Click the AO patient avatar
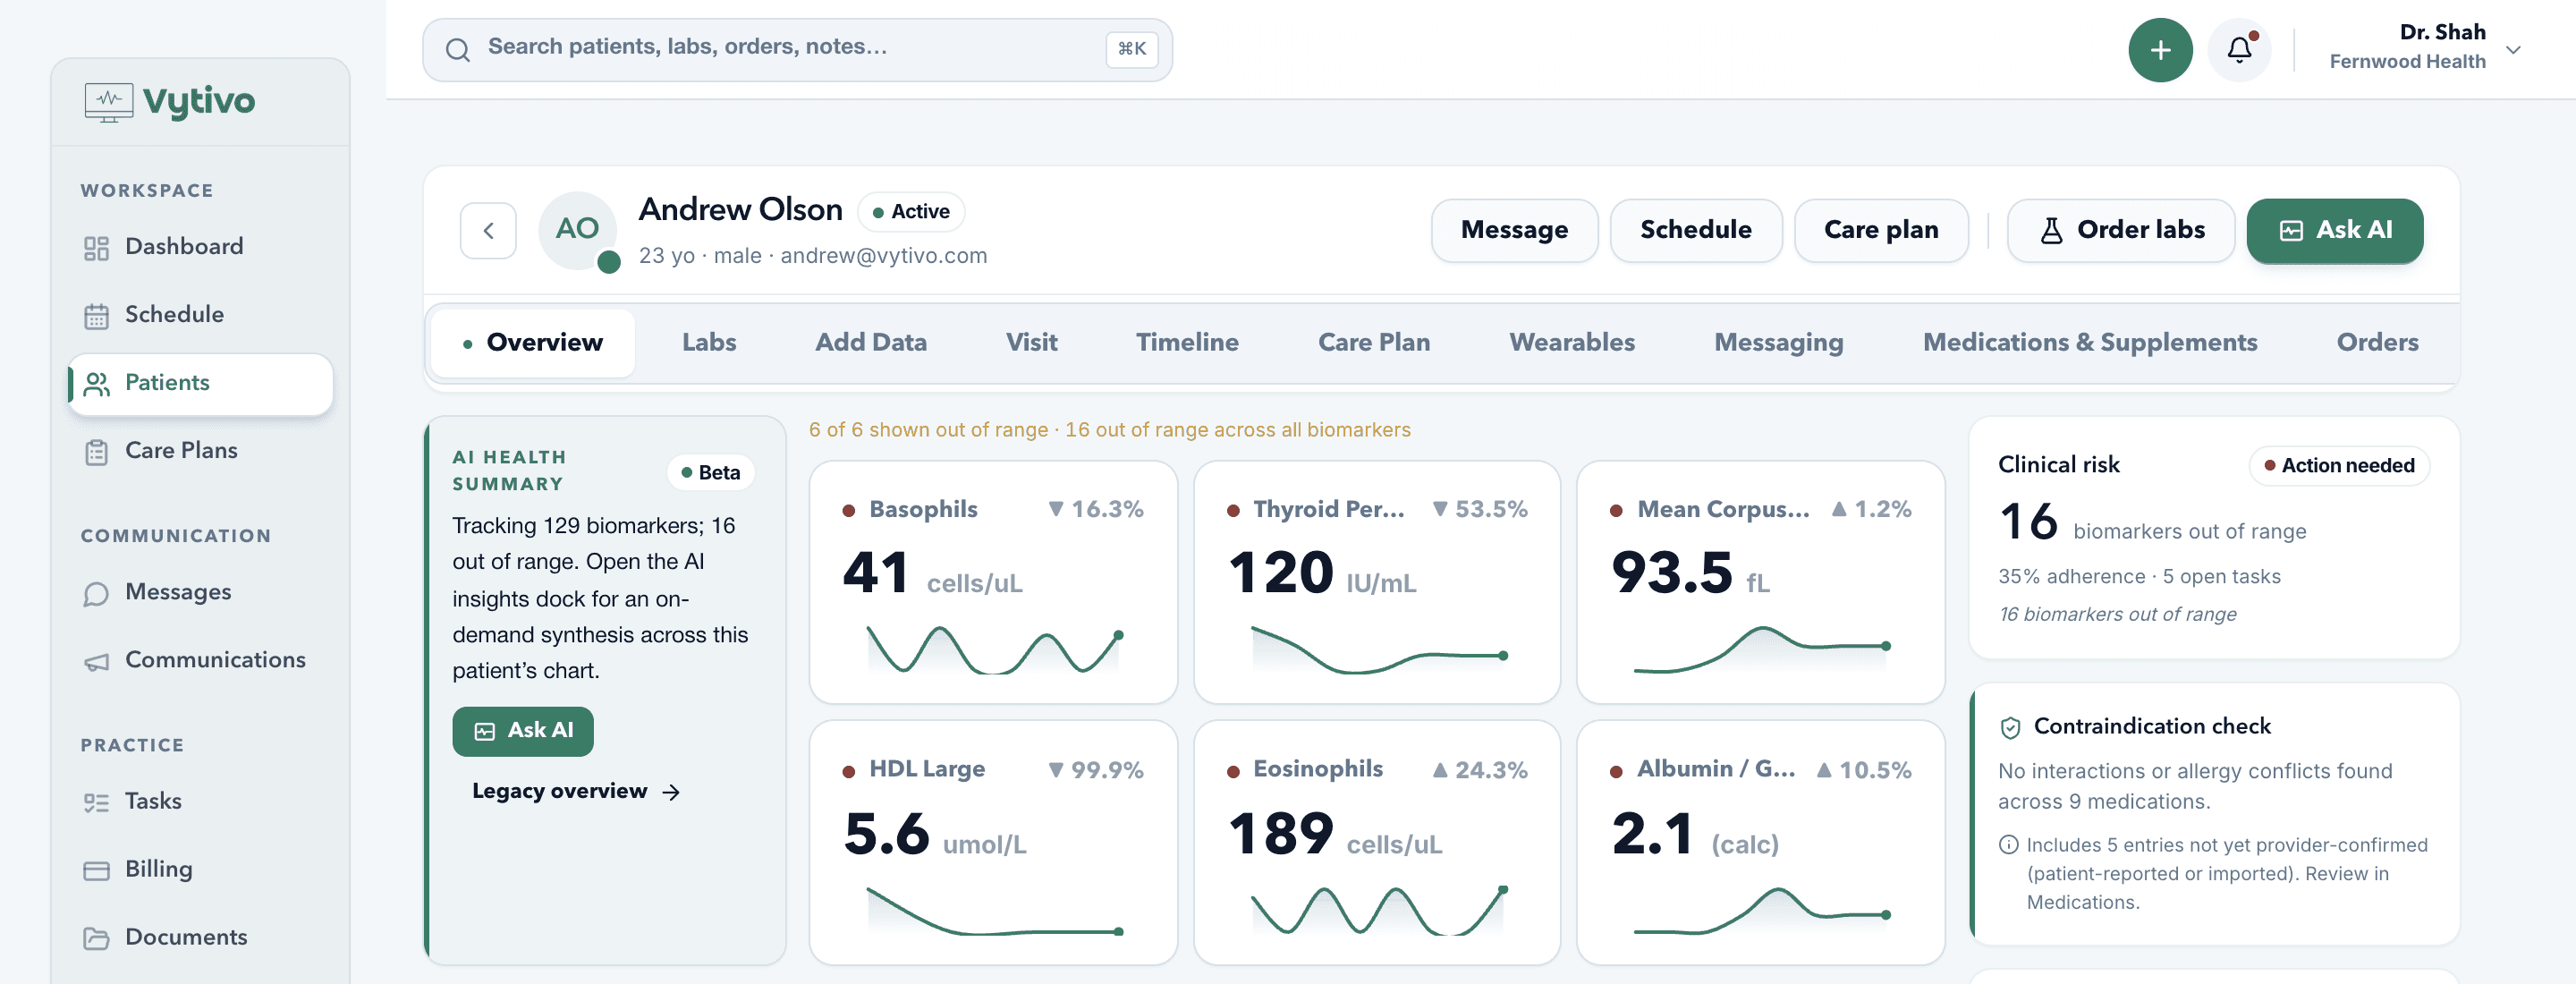The height and width of the screenshot is (984, 2576). [577, 229]
